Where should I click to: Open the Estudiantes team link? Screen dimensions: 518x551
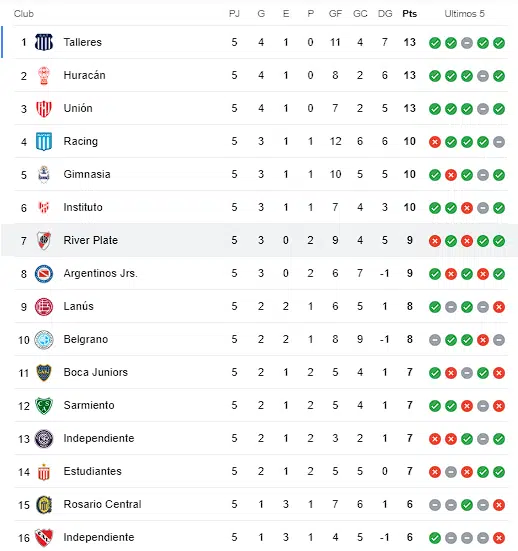click(92, 471)
